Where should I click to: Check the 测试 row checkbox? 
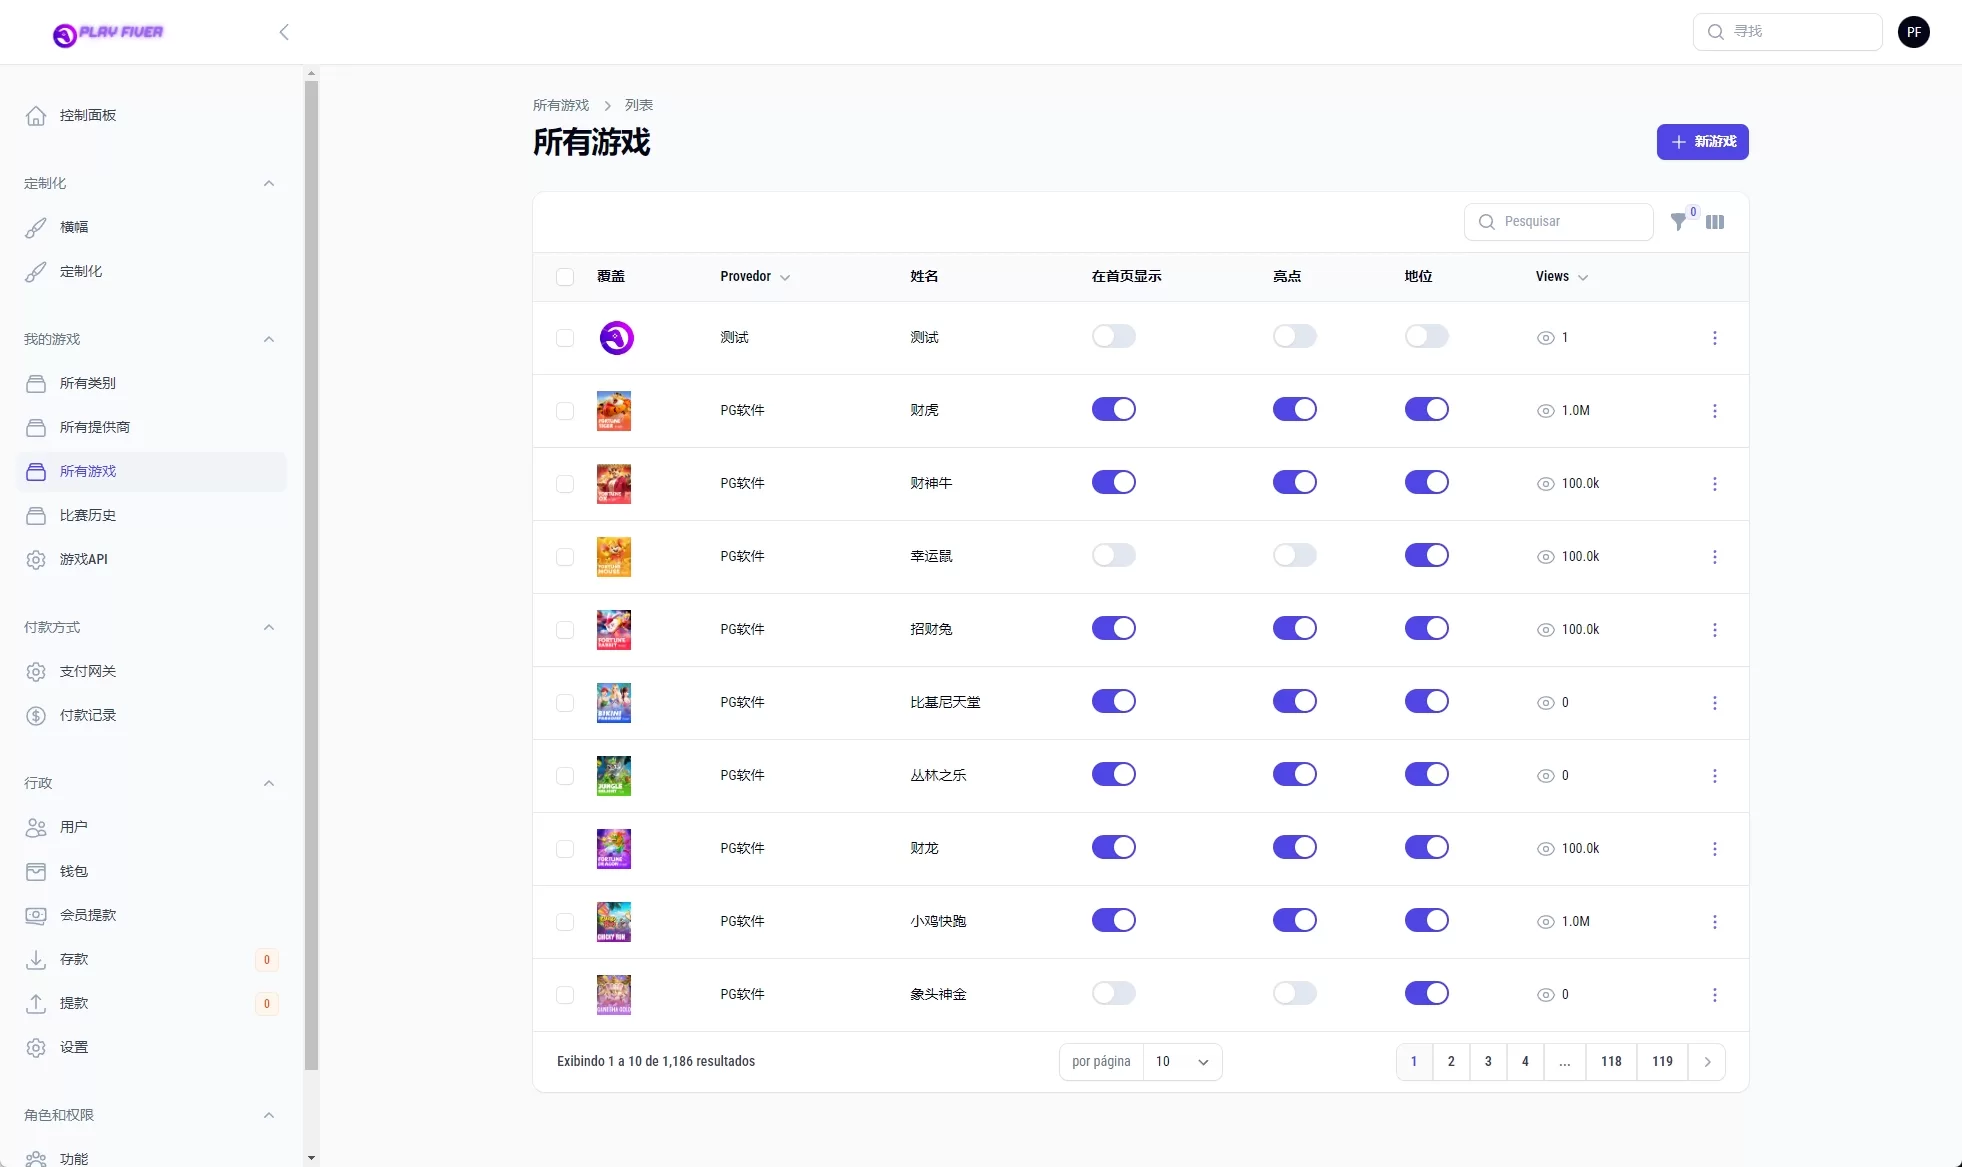coord(565,338)
